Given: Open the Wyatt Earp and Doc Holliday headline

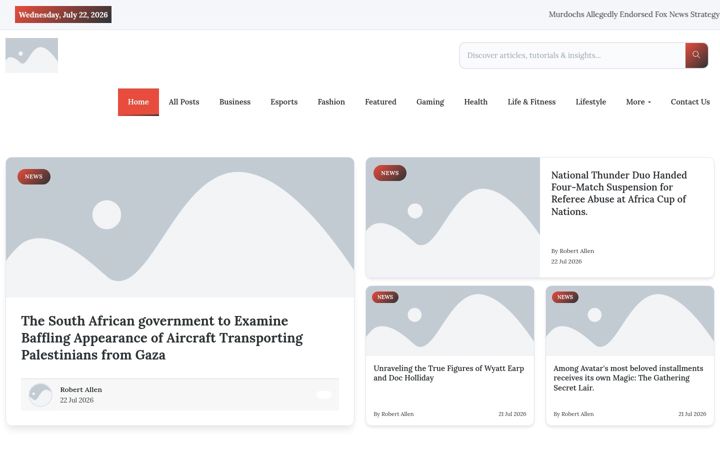Looking at the screenshot, I should (x=449, y=373).
